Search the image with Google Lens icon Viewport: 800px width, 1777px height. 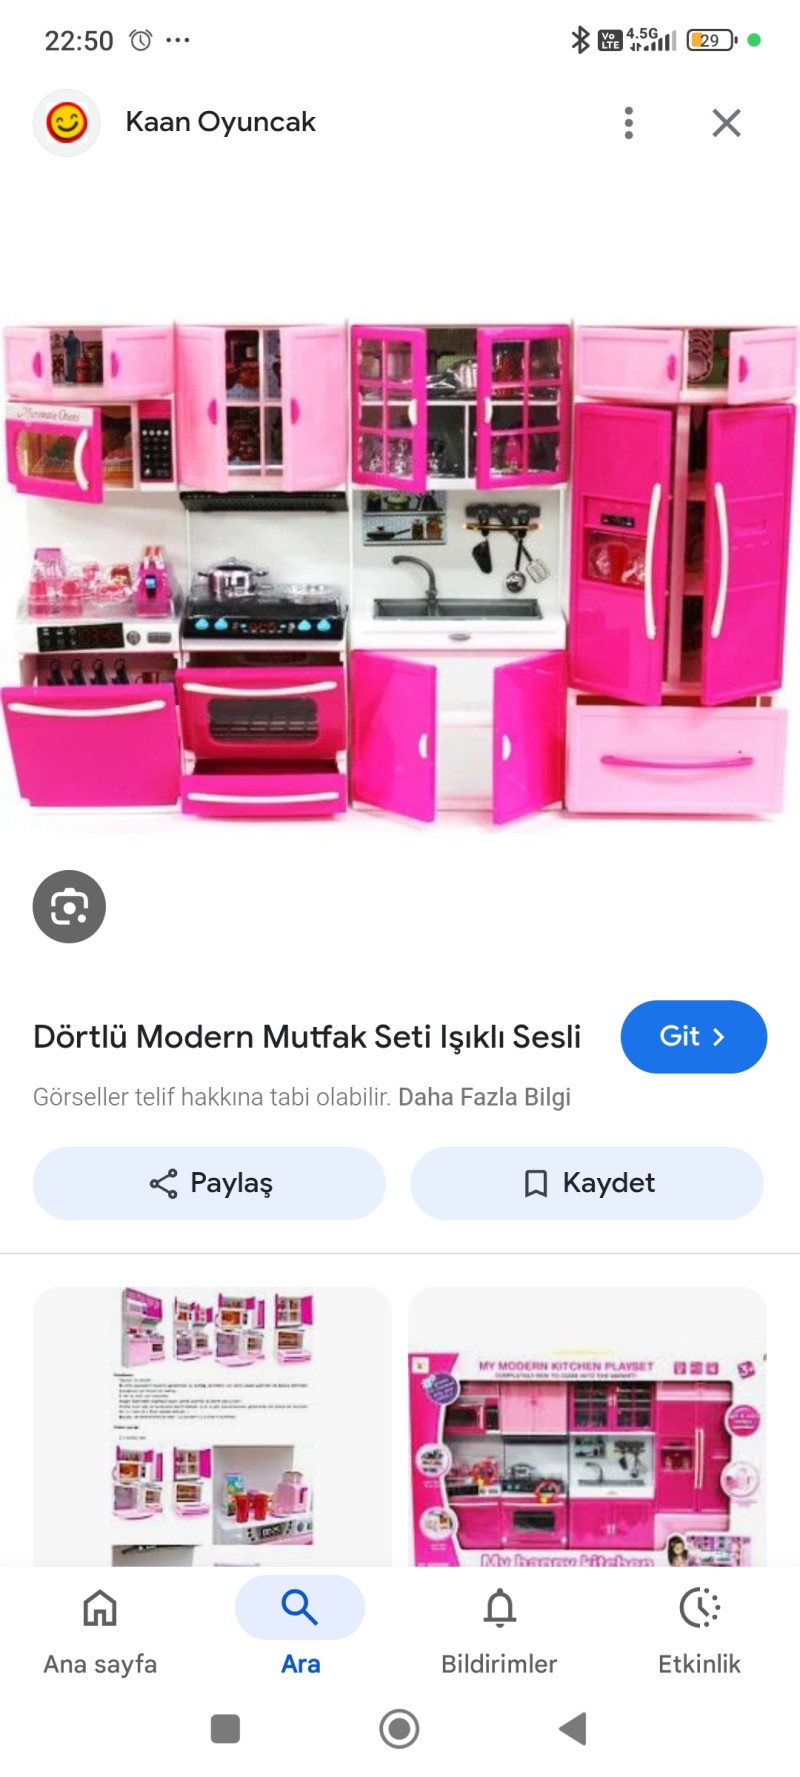click(x=69, y=907)
